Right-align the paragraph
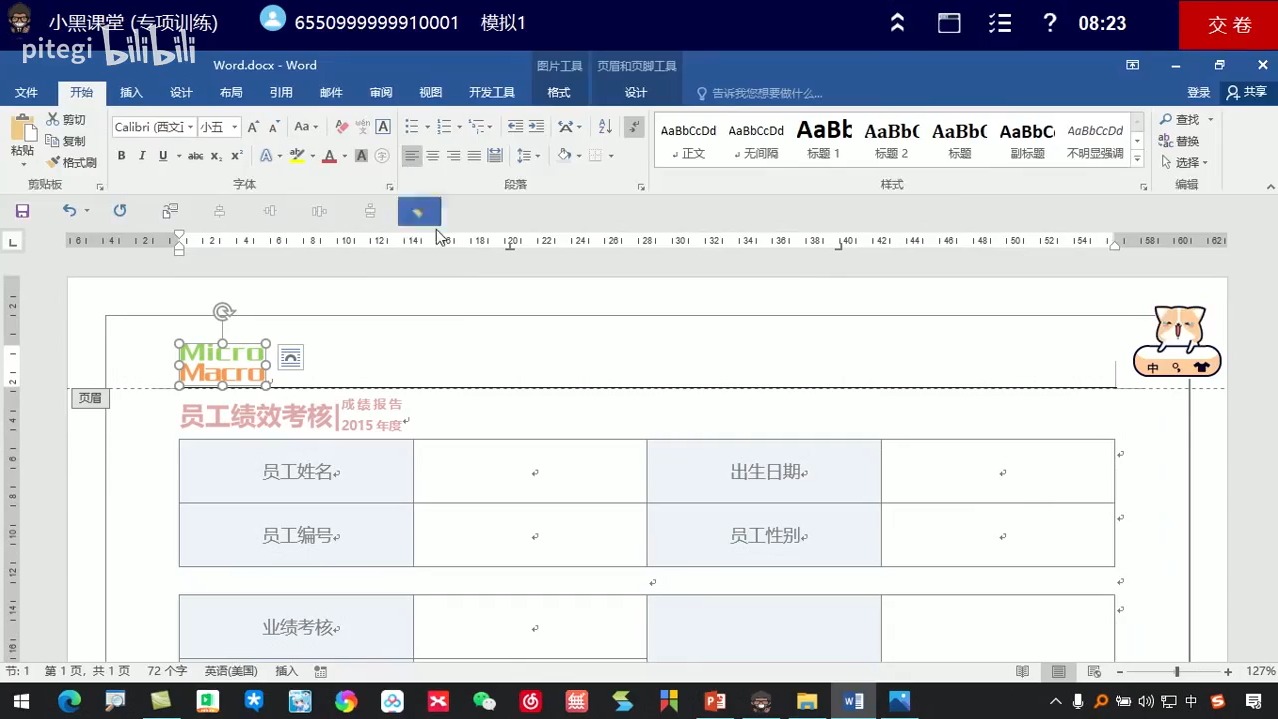The width and height of the screenshot is (1278, 719). (x=454, y=156)
